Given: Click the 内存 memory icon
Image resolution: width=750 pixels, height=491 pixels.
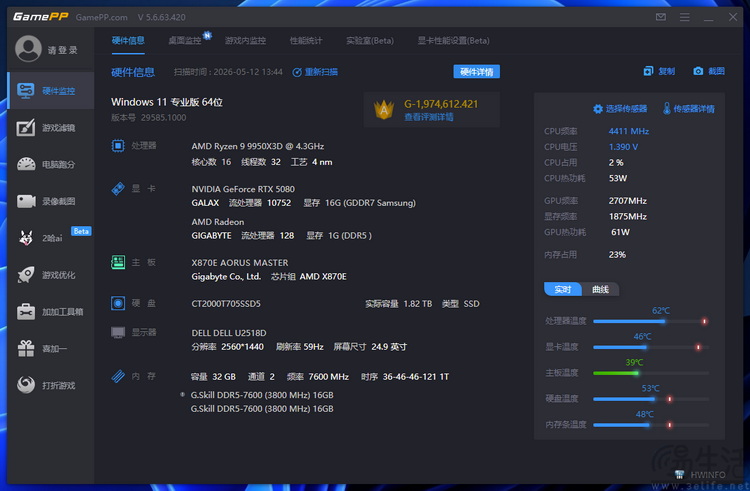Looking at the screenshot, I should (x=118, y=376).
